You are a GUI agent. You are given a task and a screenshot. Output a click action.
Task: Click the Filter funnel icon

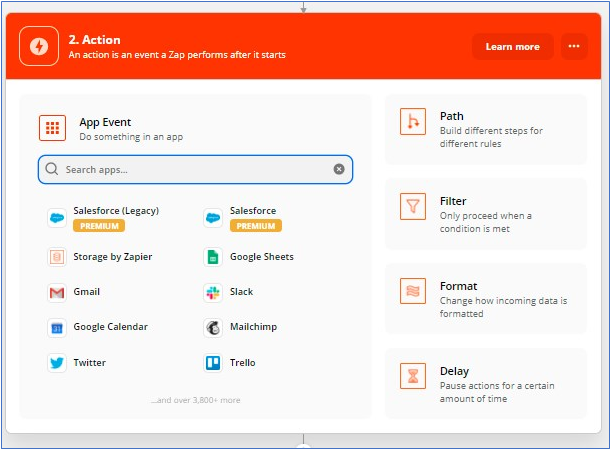point(413,206)
